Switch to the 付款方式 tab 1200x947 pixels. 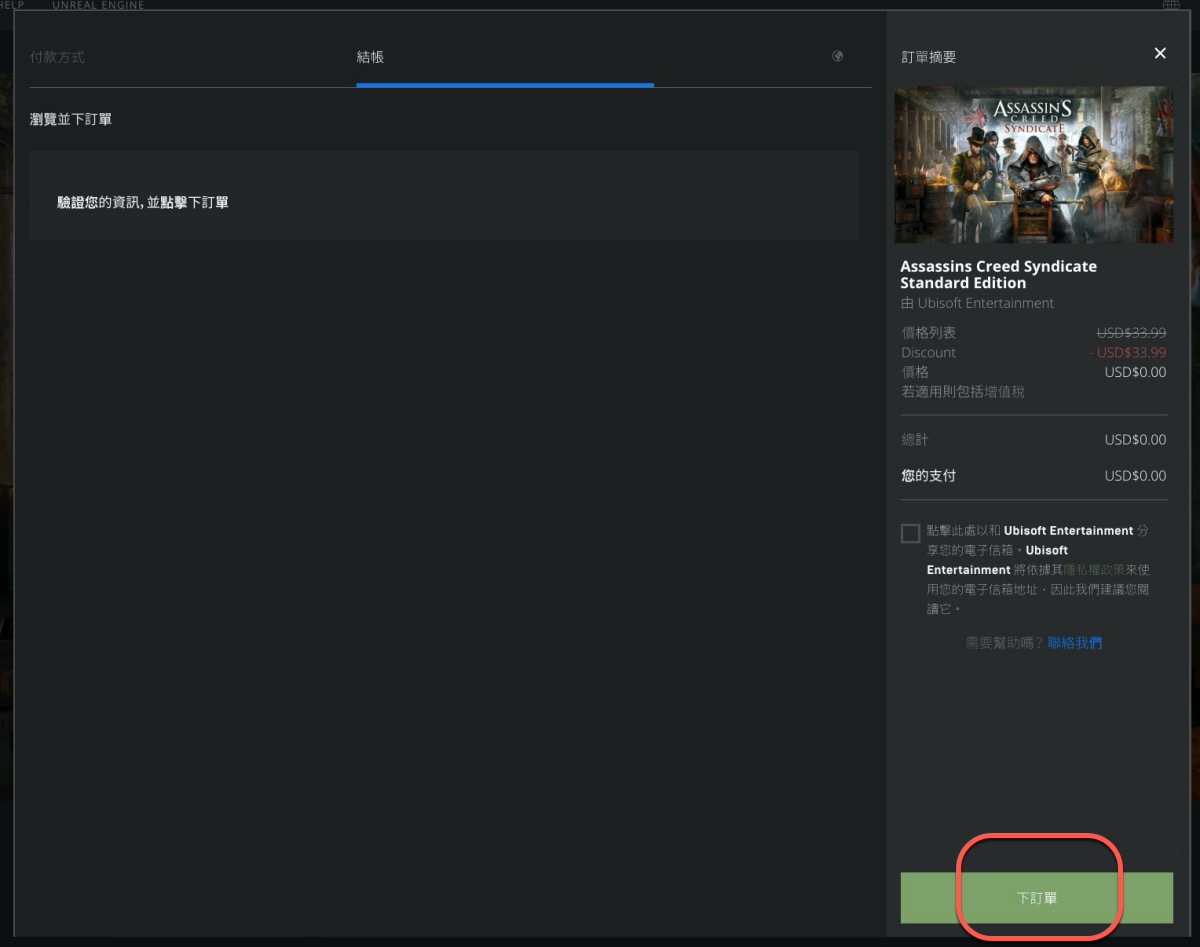57,57
